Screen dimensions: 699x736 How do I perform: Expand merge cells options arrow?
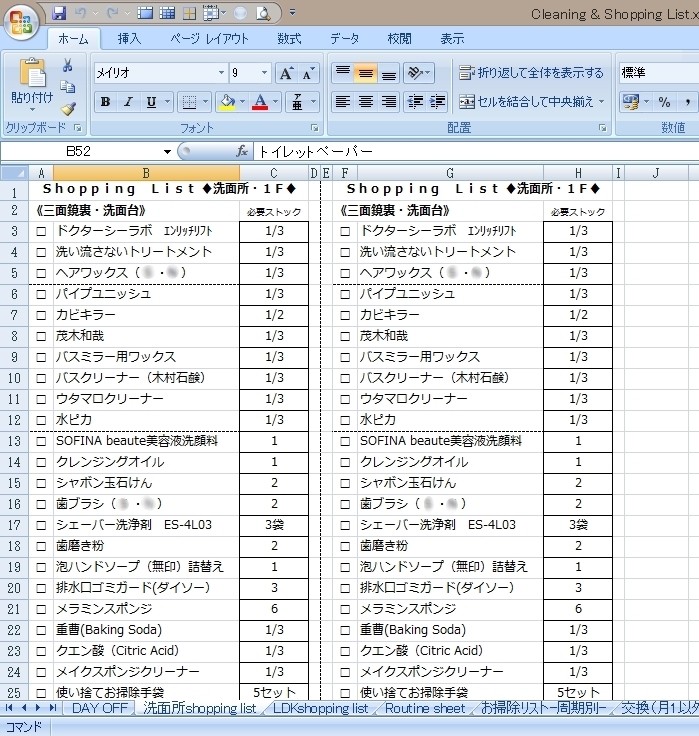pyautogui.click(x=601, y=102)
